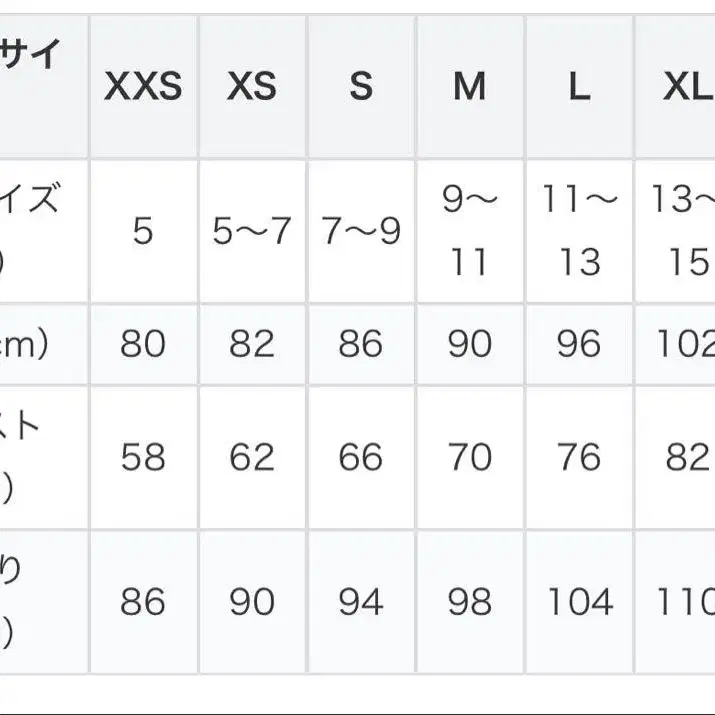
Task: Select the cell showing 62
Action: tap(251, 457)
